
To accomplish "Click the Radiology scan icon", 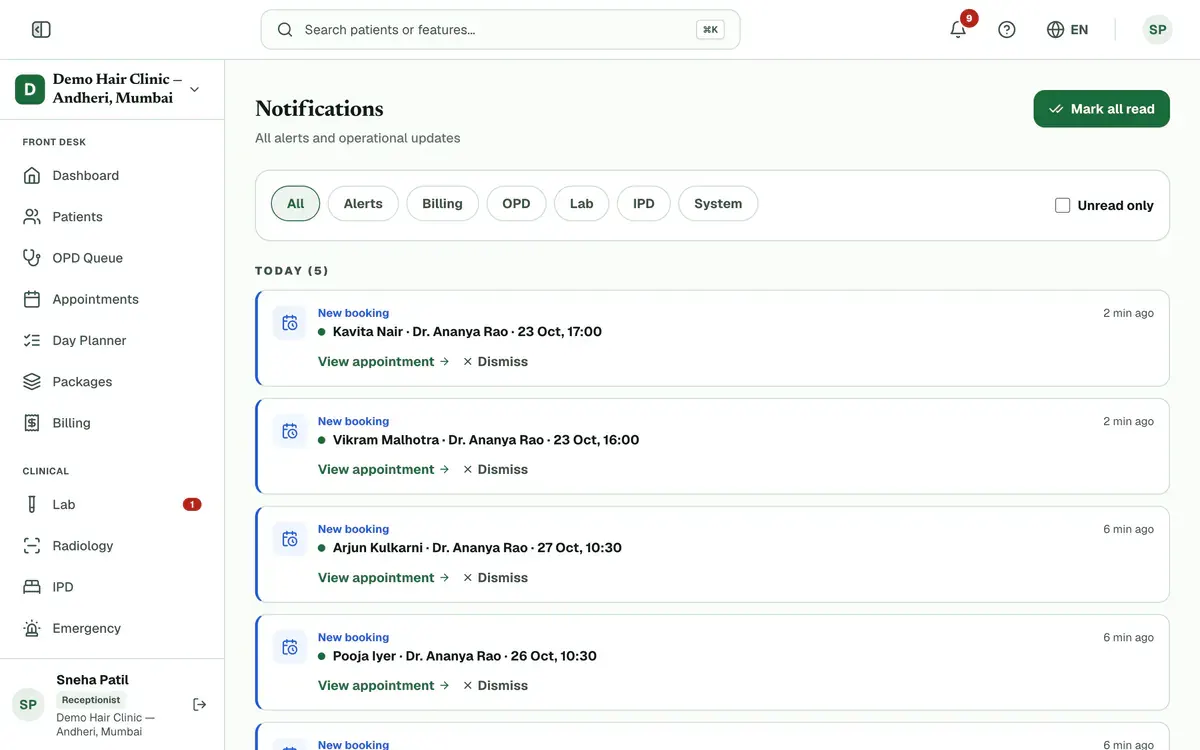I will (x=32, y=546).
